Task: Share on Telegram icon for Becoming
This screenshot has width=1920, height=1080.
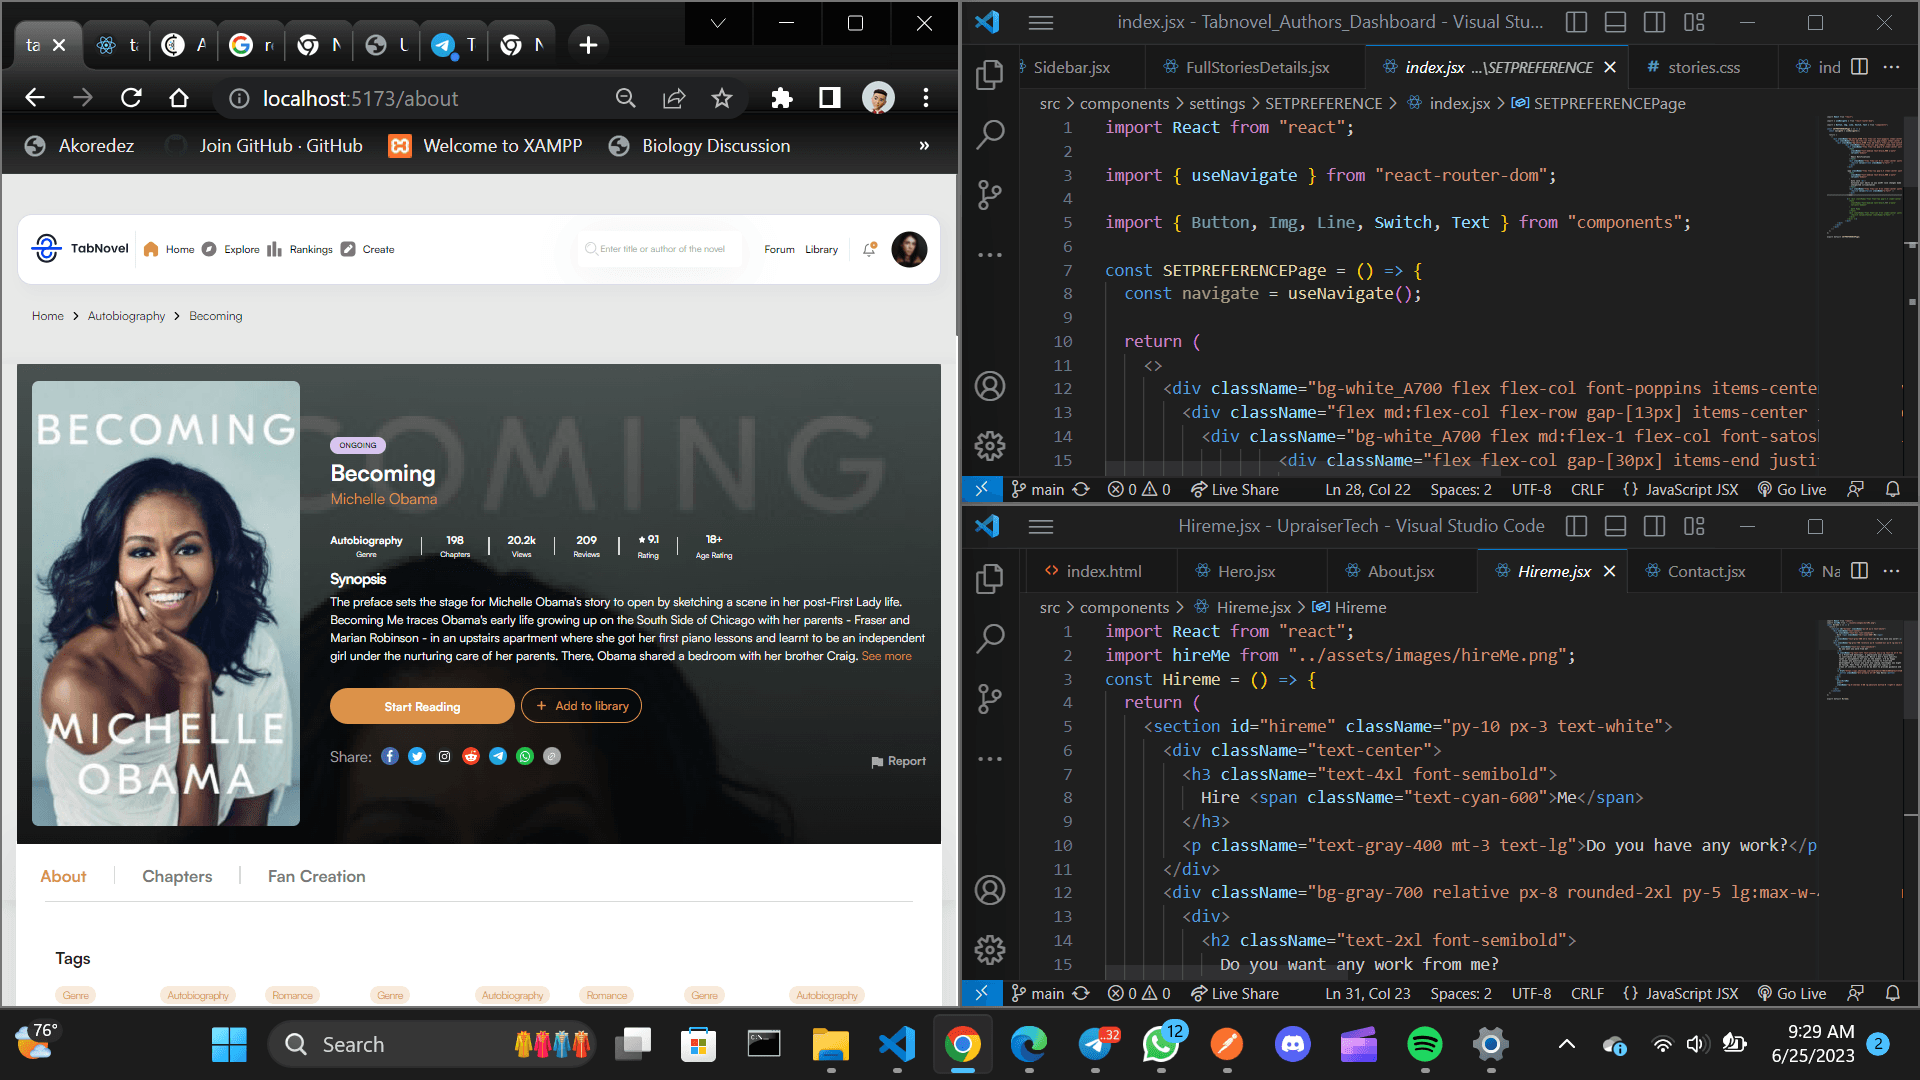Action: [498, 757]
